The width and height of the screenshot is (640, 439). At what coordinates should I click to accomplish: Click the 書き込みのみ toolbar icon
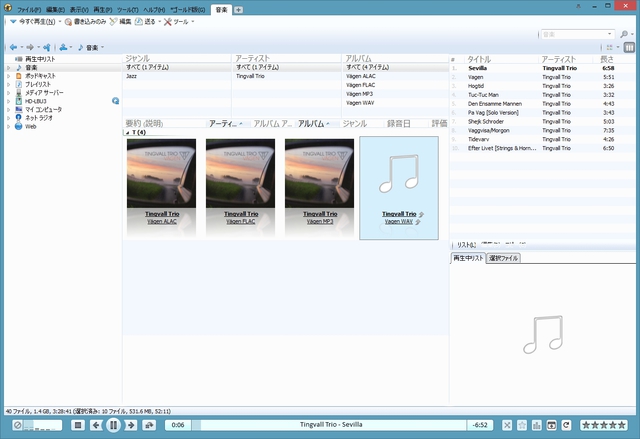68,20
